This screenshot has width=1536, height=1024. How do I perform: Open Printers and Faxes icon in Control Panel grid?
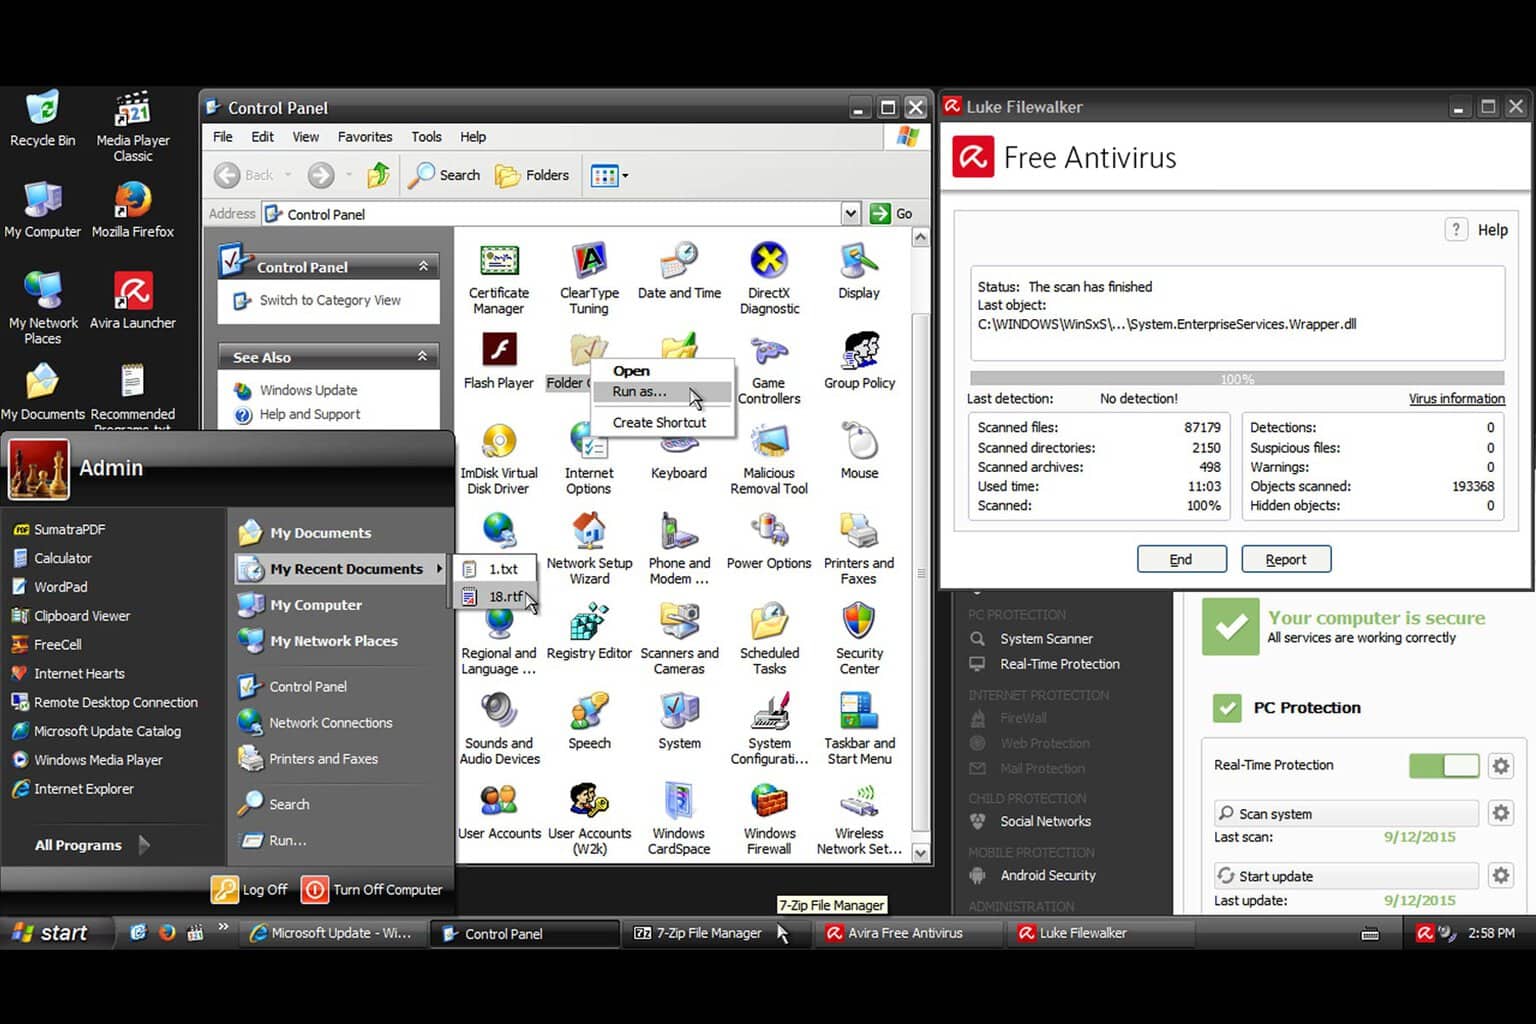click(x=859, y=548)
